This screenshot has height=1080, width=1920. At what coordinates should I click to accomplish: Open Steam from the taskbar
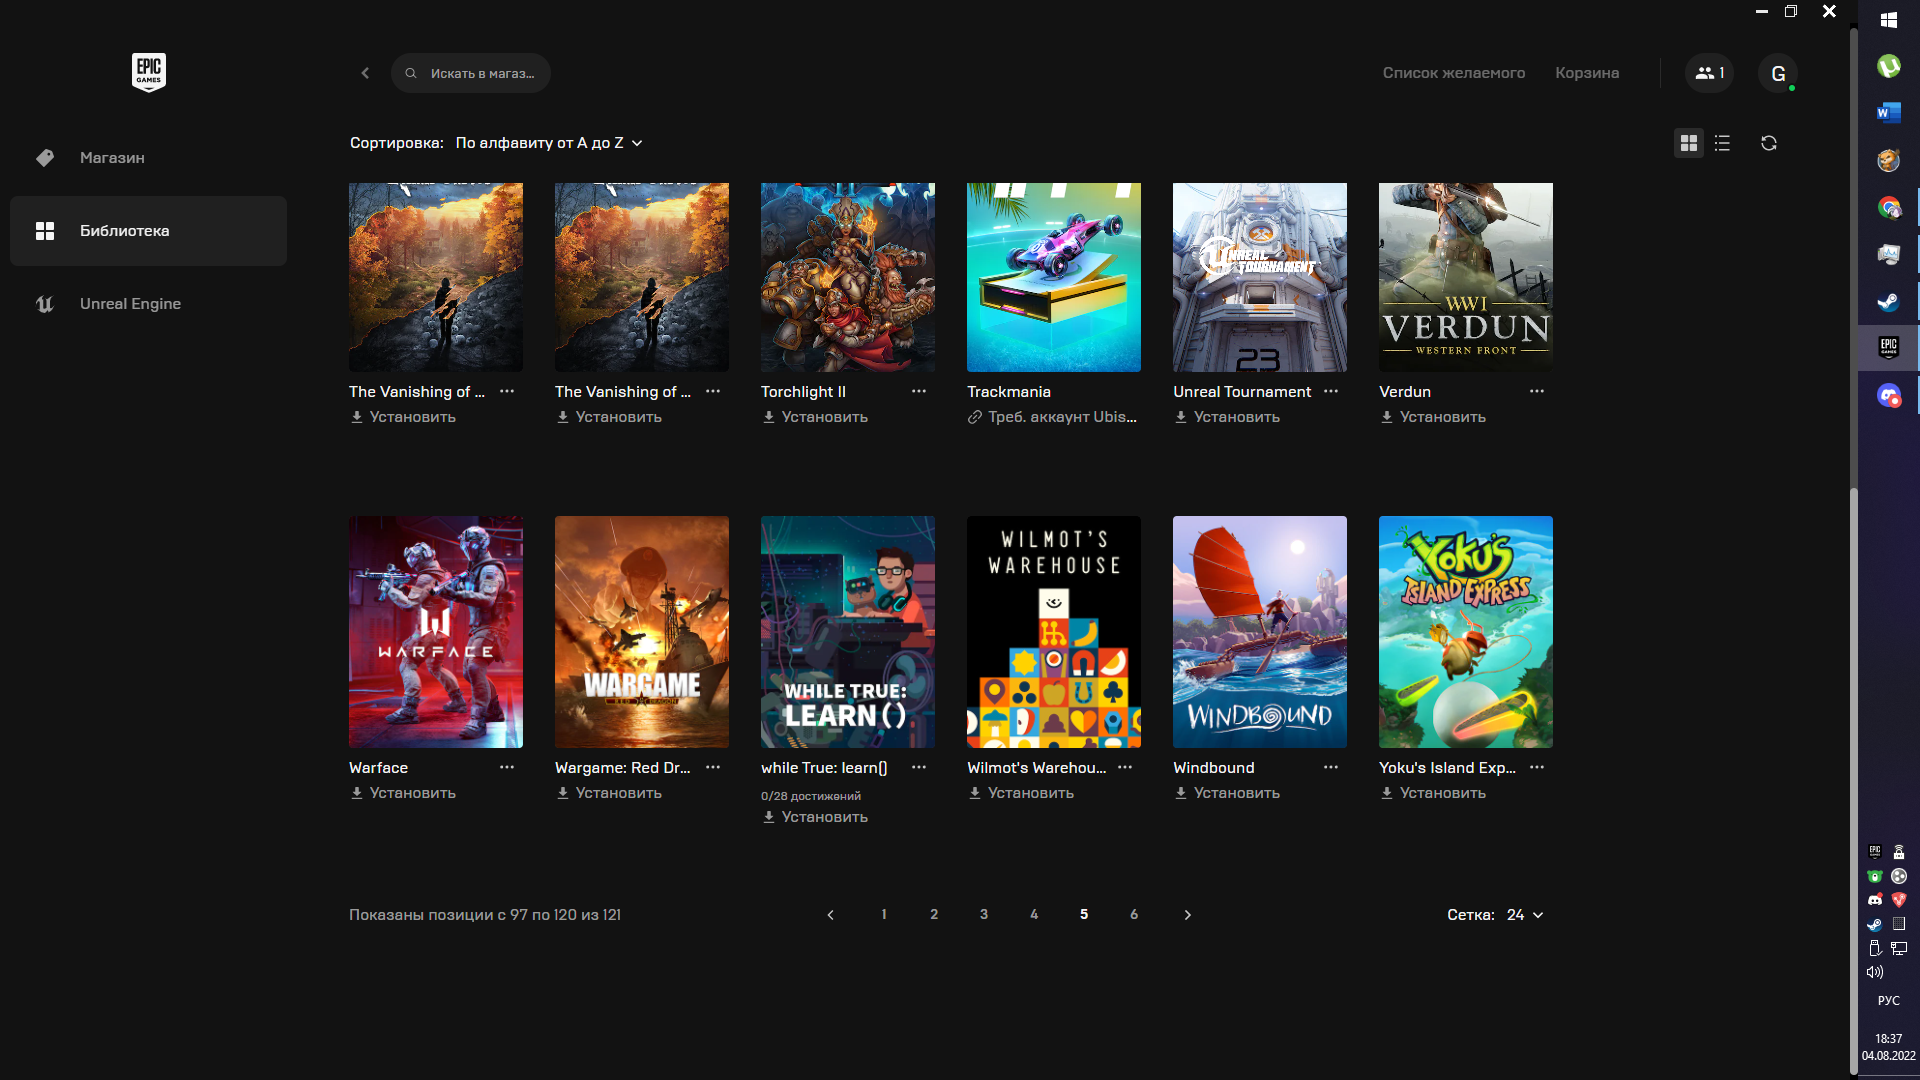[x=1889, y=301]
